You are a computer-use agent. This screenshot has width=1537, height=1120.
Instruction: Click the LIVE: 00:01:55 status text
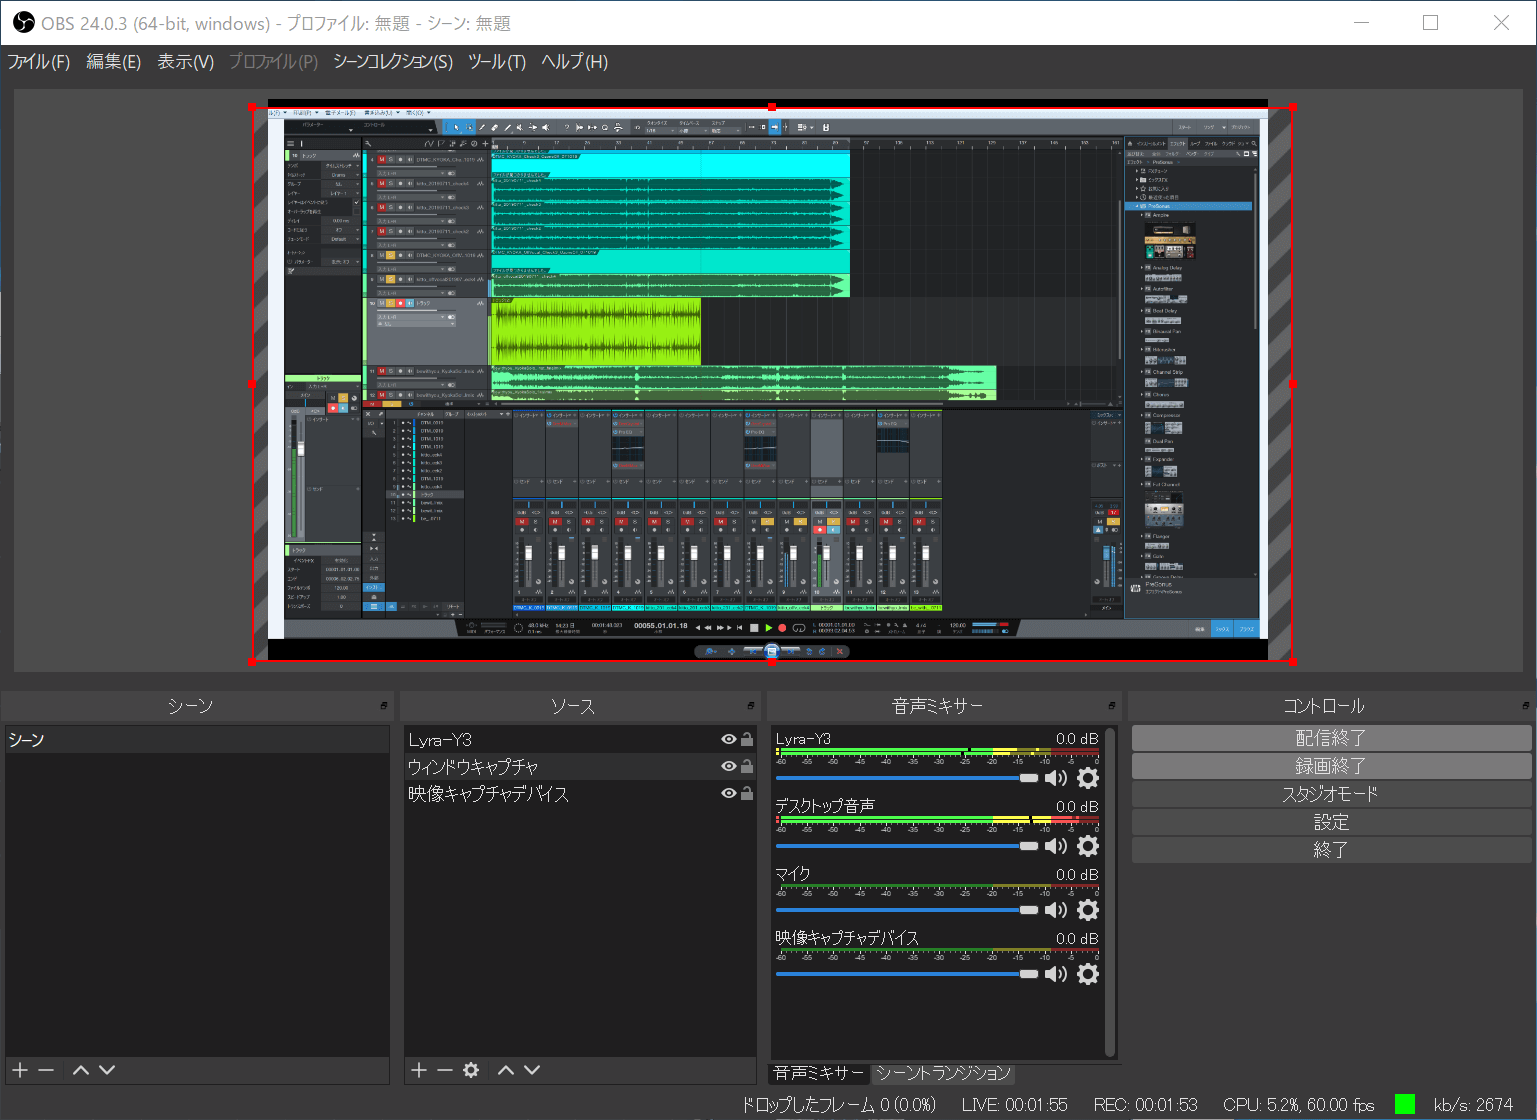click(1014, 1105)
